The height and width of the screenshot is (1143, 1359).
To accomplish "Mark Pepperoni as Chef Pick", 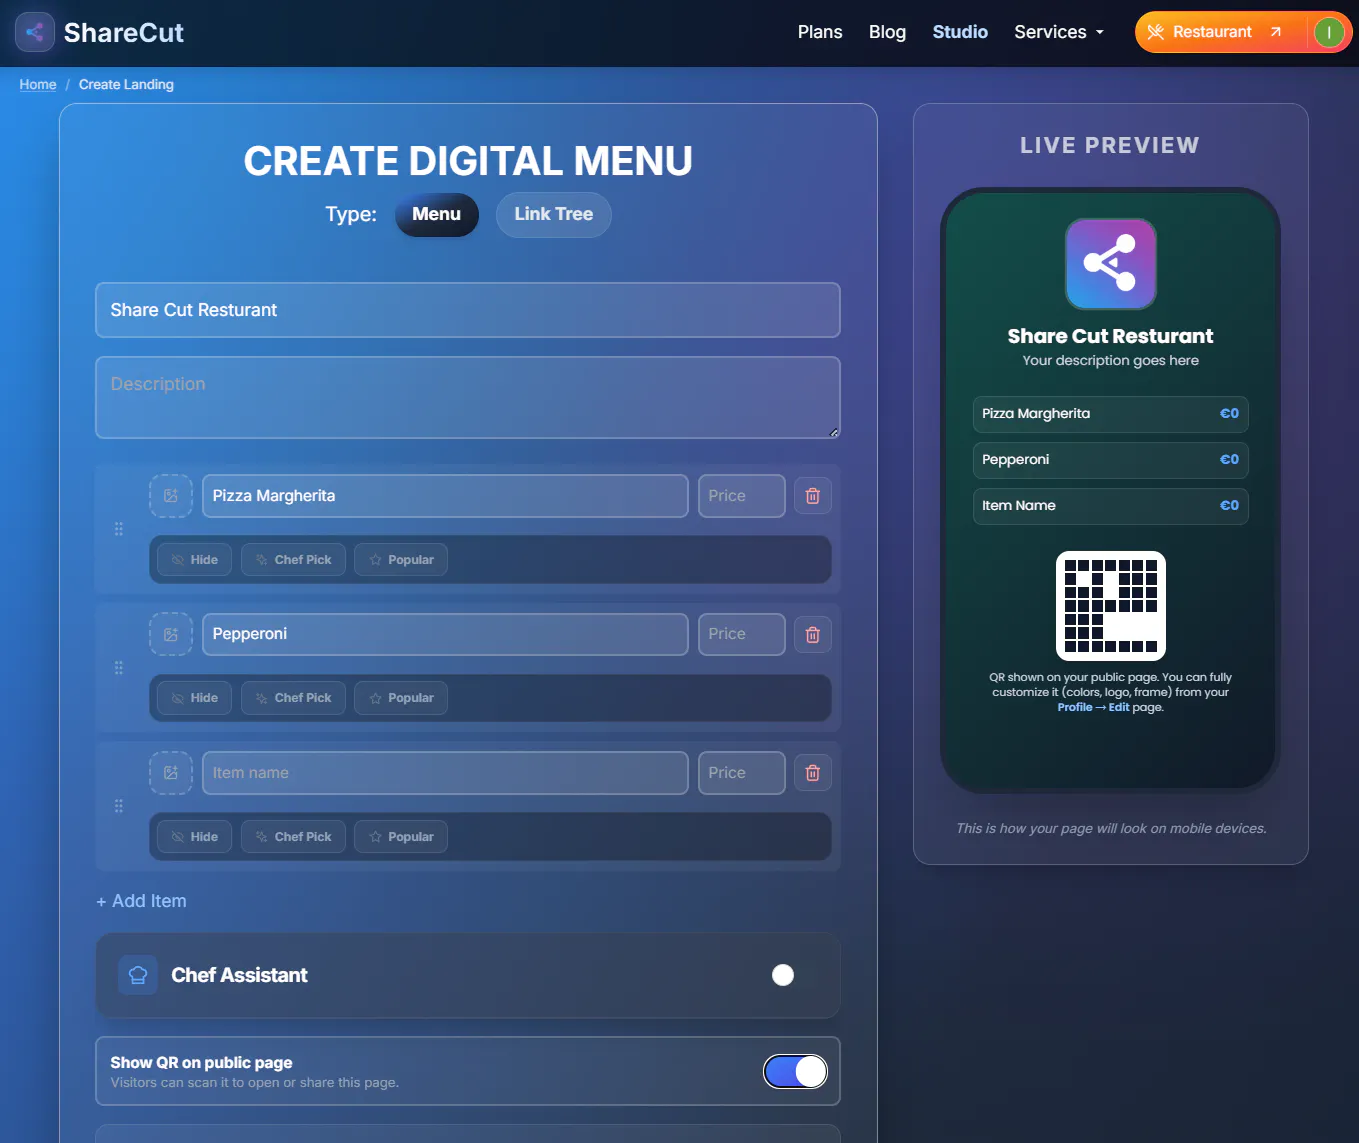I will pos(293,698).
